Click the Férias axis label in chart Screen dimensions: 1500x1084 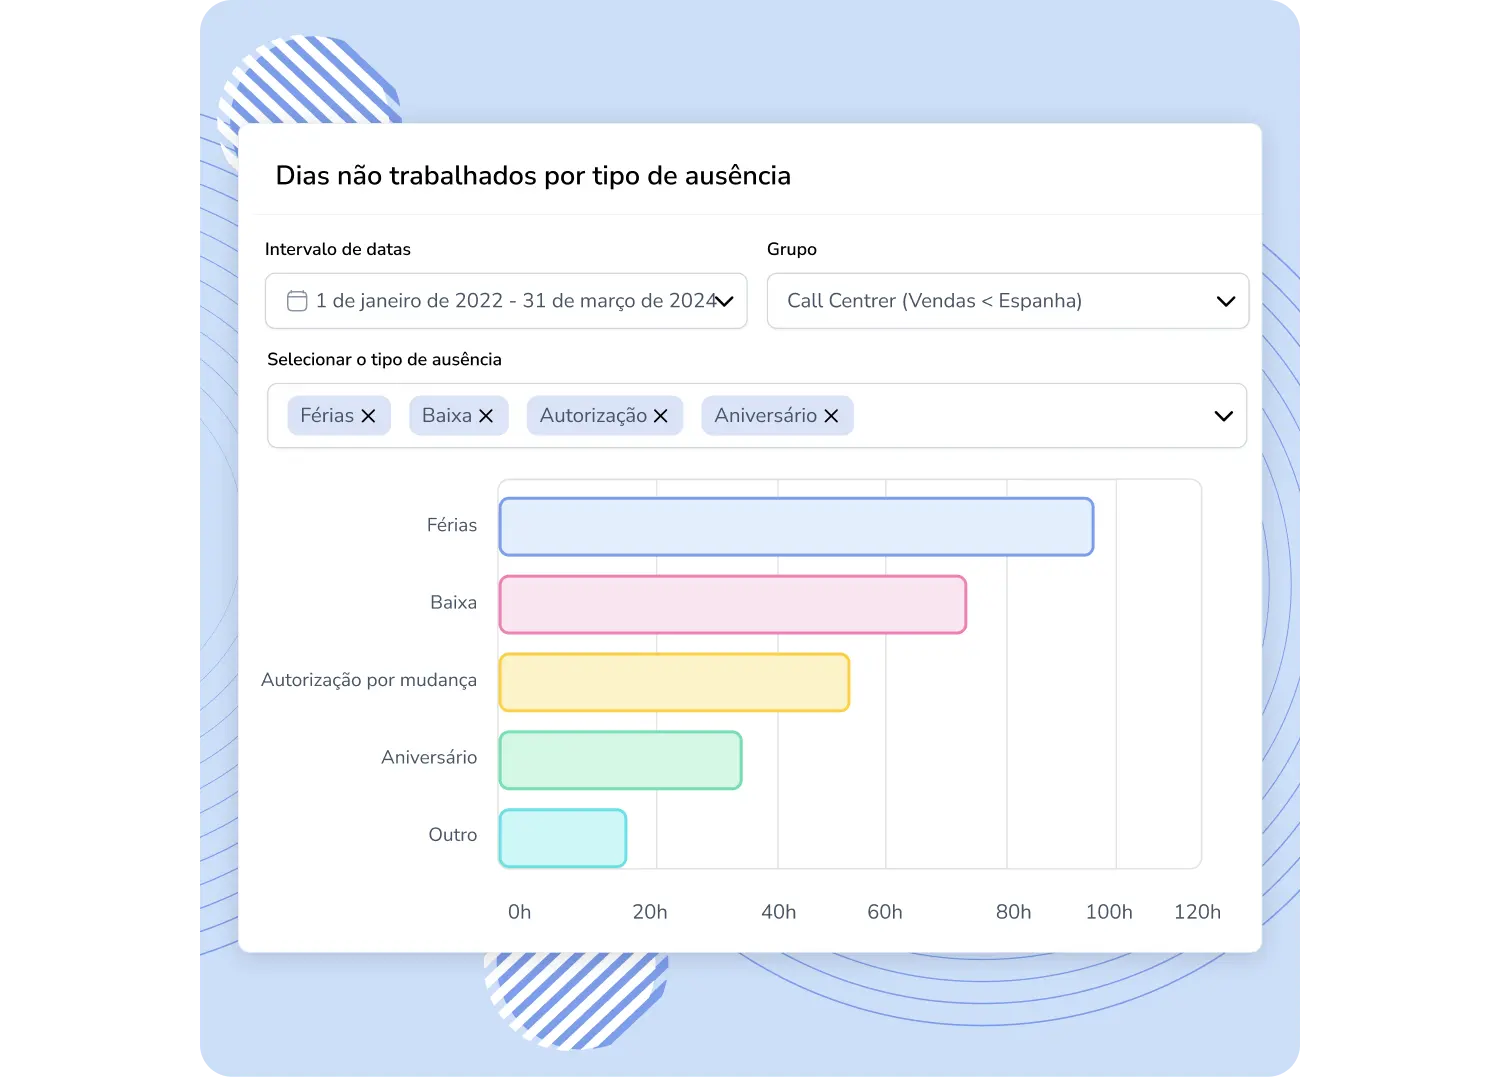(x=452, y=525)
